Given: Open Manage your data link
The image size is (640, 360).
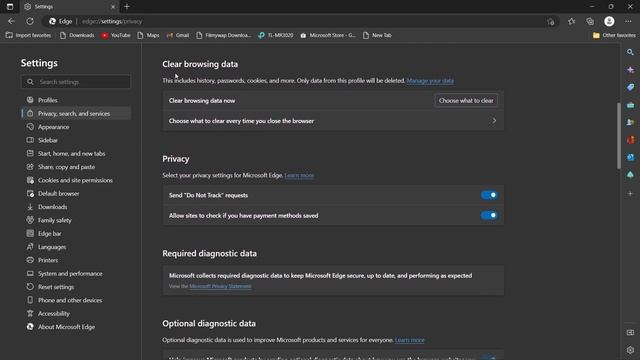Looking at the screenshot, I should pos(430,81).
